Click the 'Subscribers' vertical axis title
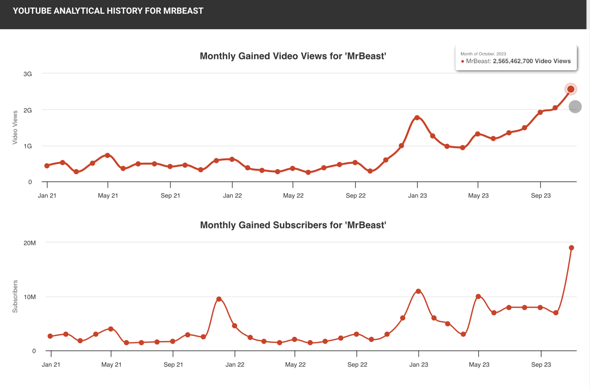Image resolution: width=590 pixels, height=390 pixels. 15,296
